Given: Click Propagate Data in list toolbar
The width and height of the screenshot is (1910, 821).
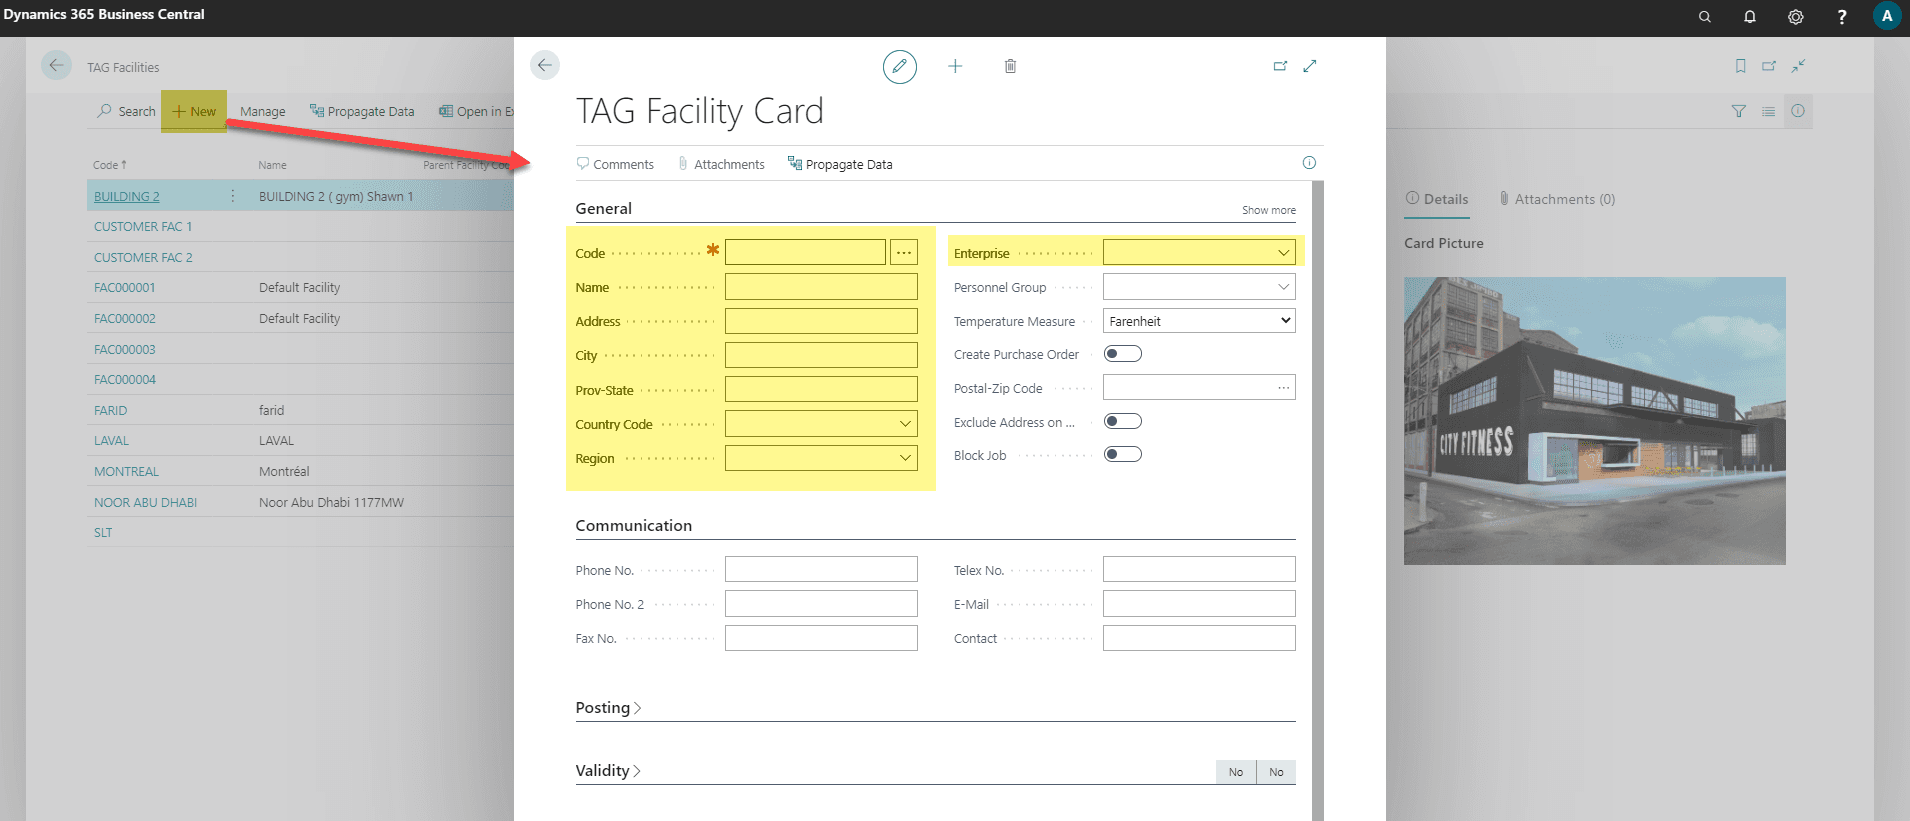Looking at the screenshot, I should [362, 111].
